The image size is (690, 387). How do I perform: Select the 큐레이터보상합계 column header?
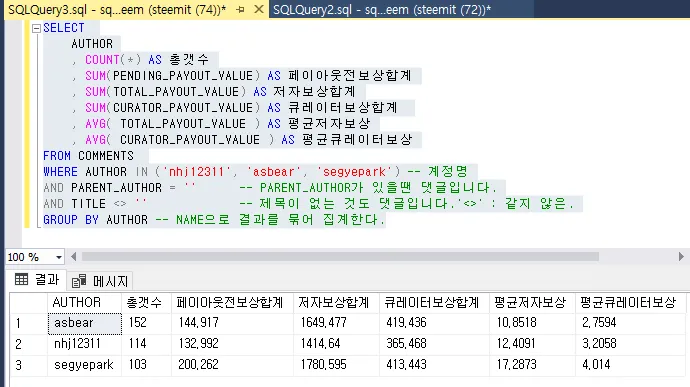pyautogui.click(x=434, y=302)
